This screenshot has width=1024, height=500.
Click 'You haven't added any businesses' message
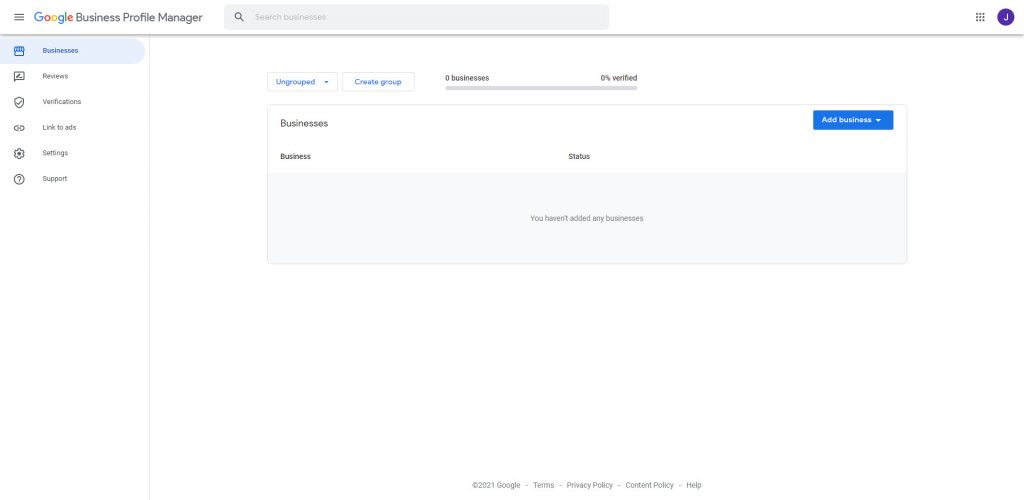pos(586,219)
